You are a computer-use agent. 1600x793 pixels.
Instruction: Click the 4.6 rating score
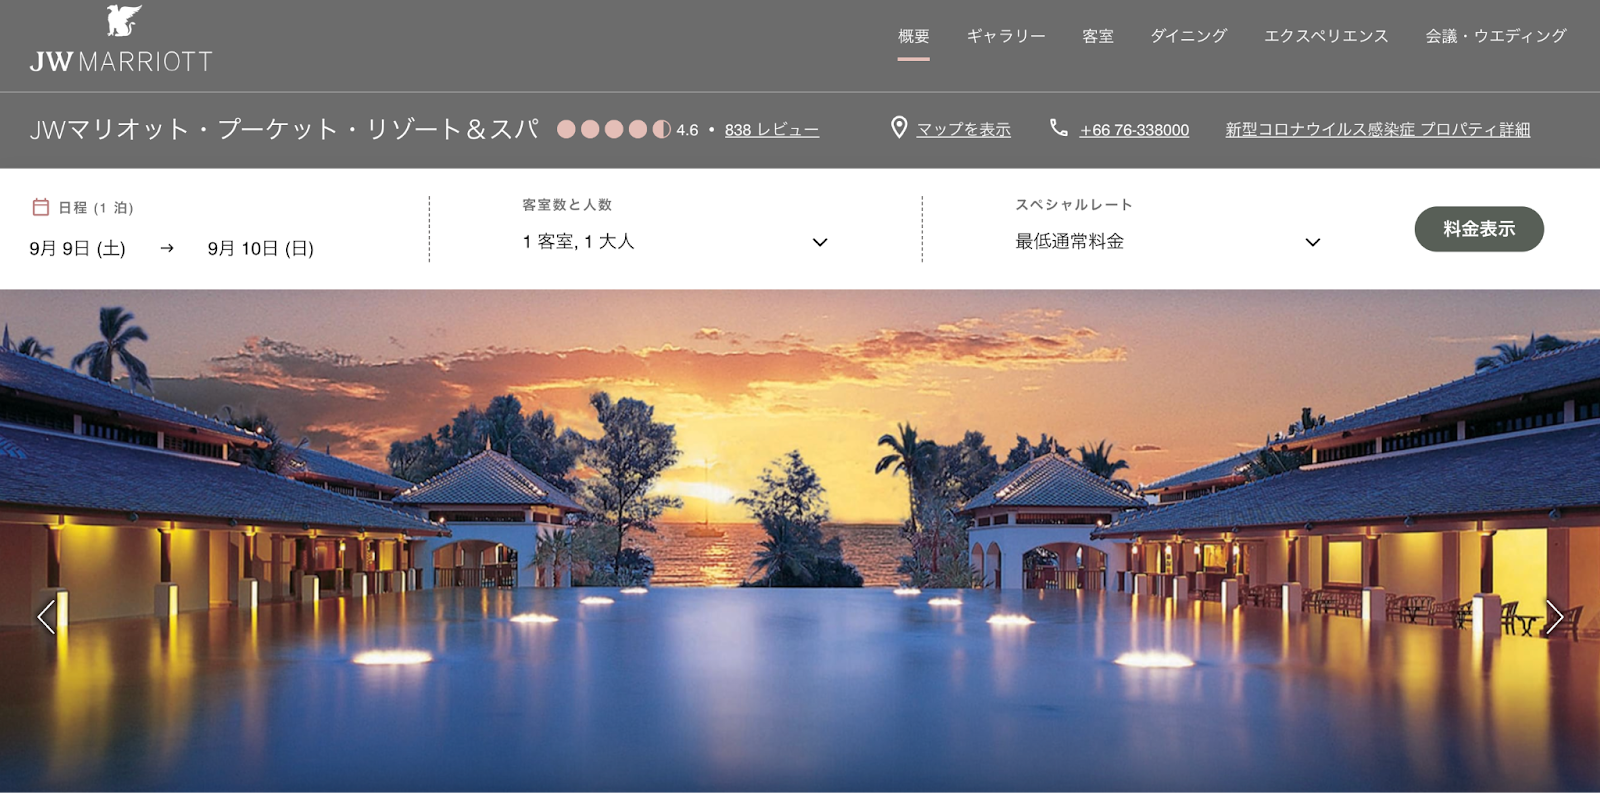(687, 130)
